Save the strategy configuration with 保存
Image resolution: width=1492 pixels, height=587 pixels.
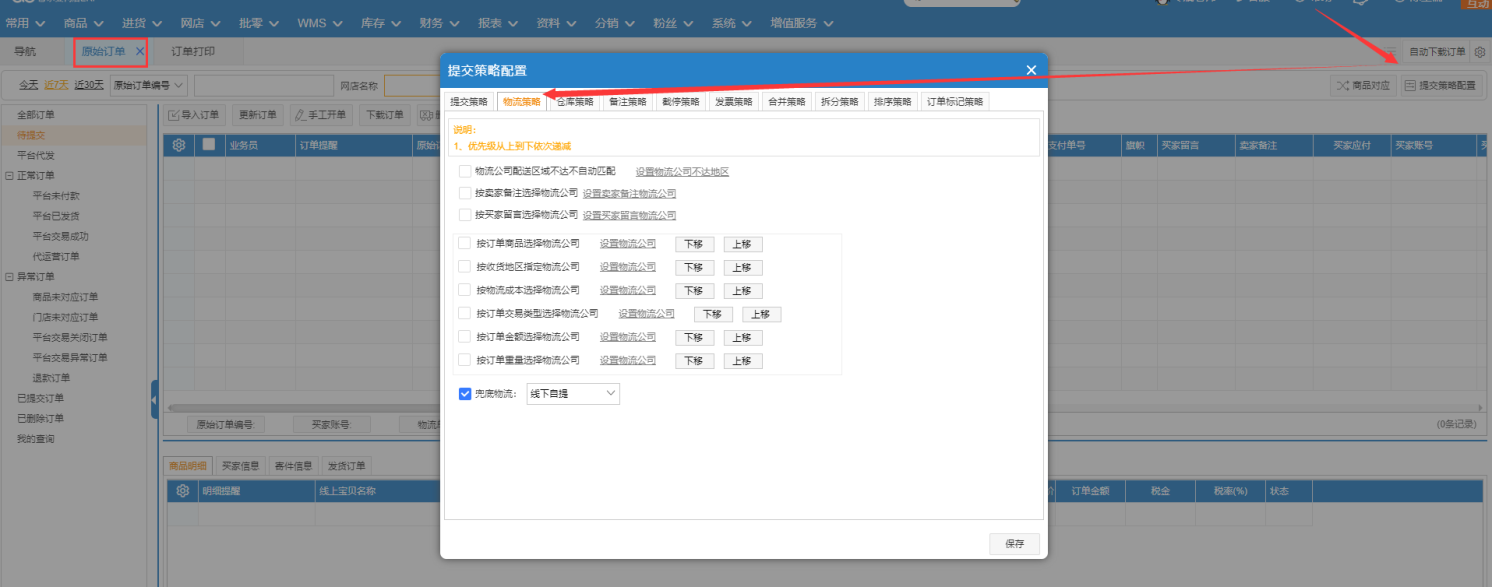[x=1015, y=544]
